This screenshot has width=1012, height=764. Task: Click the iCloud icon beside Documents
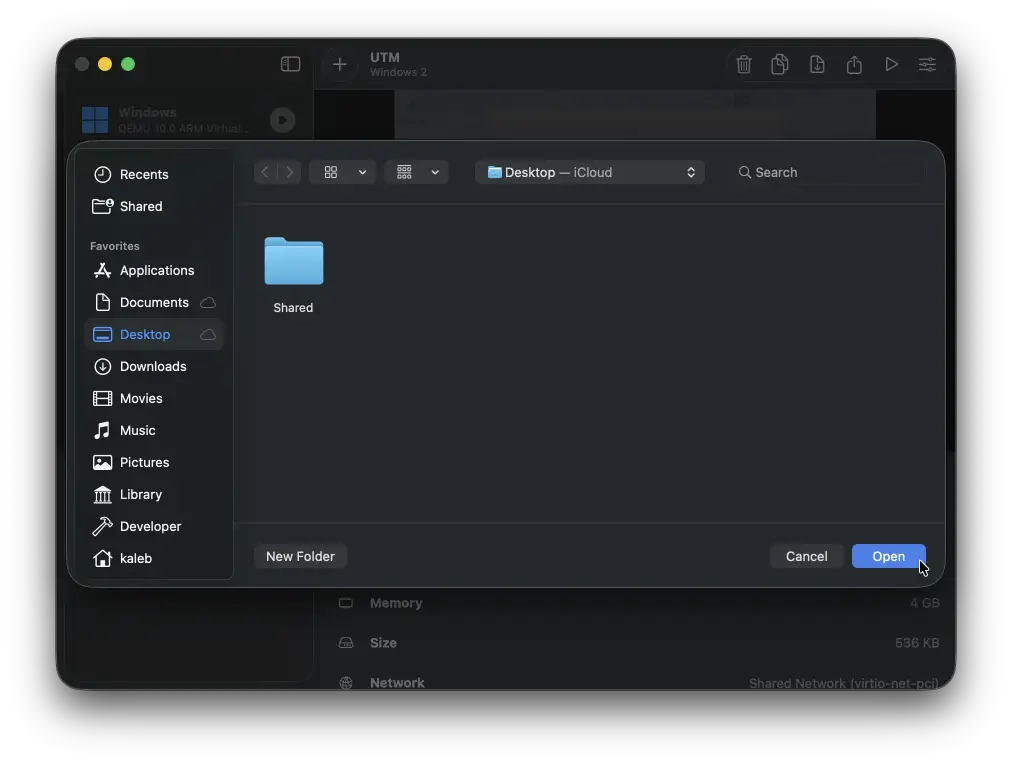pos(208,303)
